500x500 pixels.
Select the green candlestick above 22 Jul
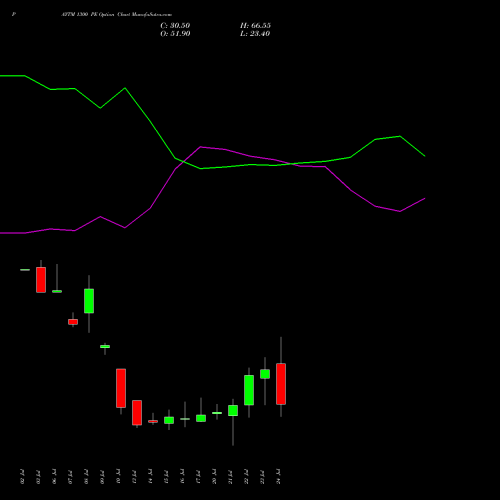click(x=249, y=390)
